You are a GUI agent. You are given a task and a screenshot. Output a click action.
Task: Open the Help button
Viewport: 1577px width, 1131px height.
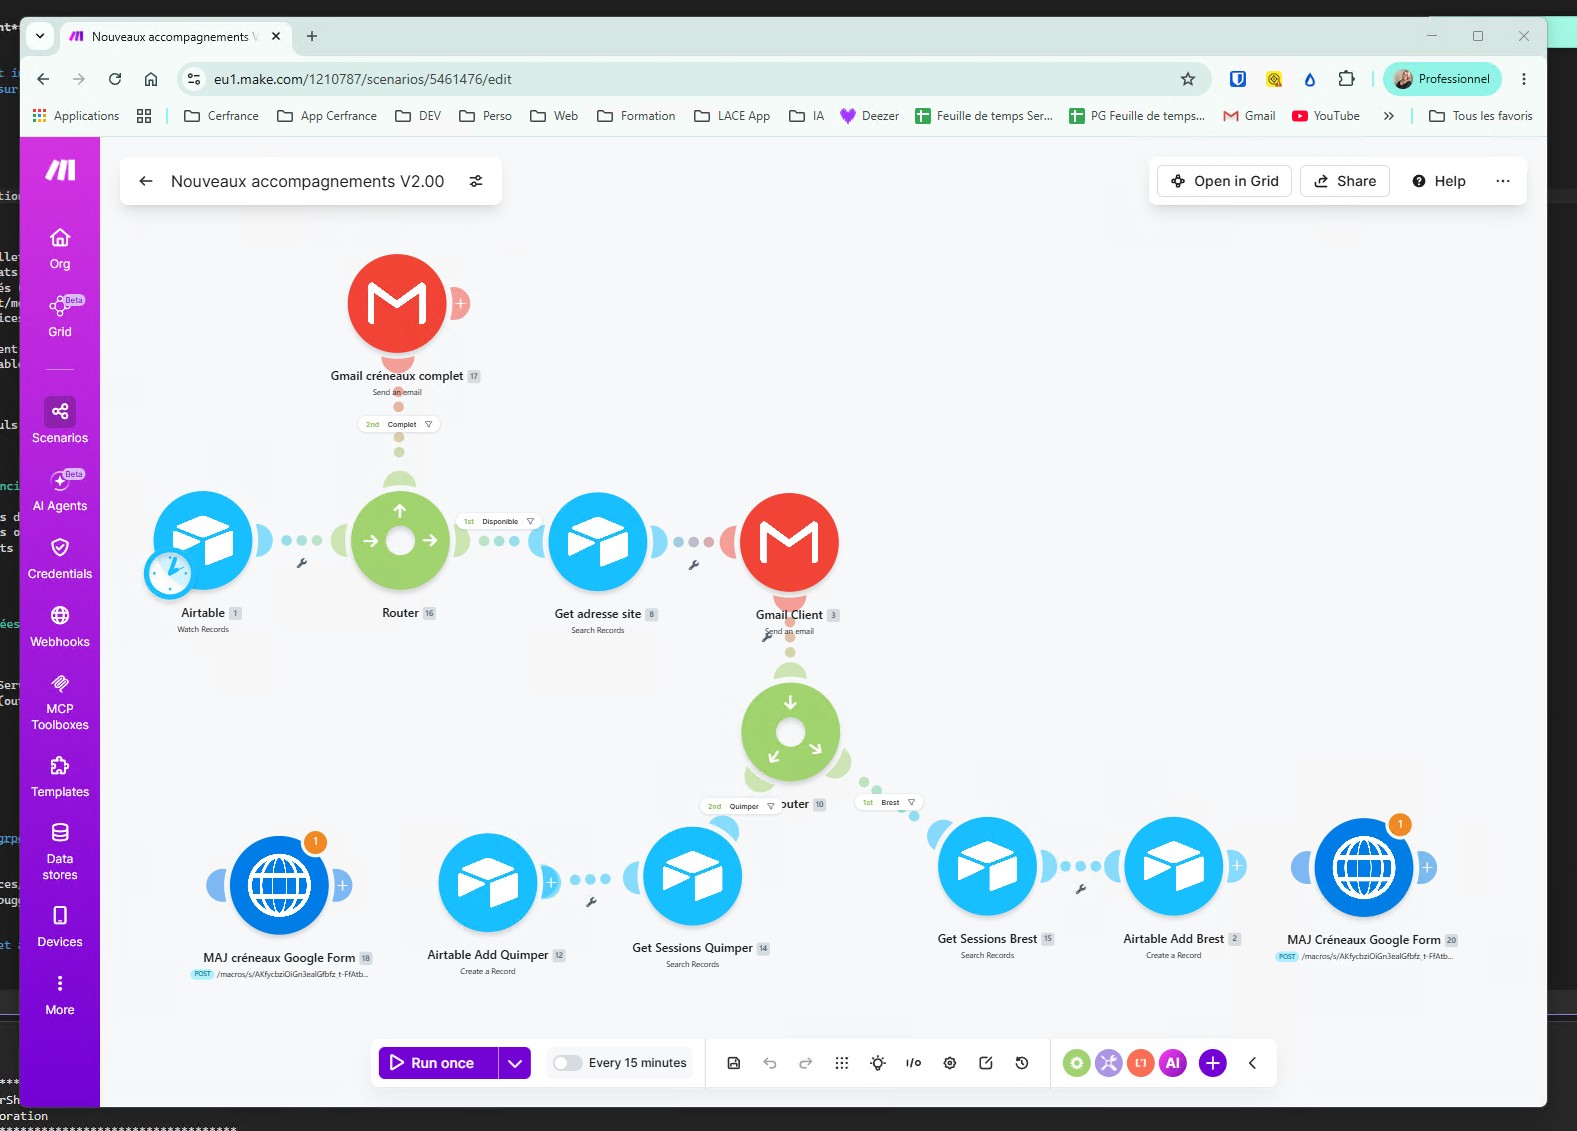coord(1439,181)
